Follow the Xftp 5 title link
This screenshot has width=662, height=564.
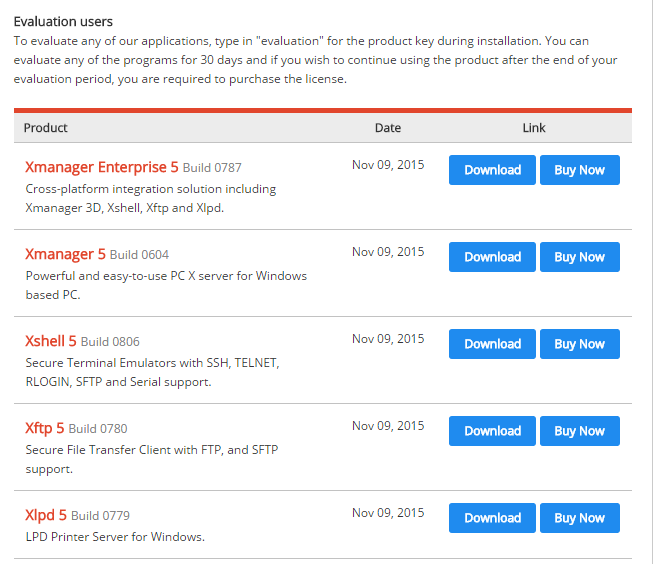pos(44,428)
